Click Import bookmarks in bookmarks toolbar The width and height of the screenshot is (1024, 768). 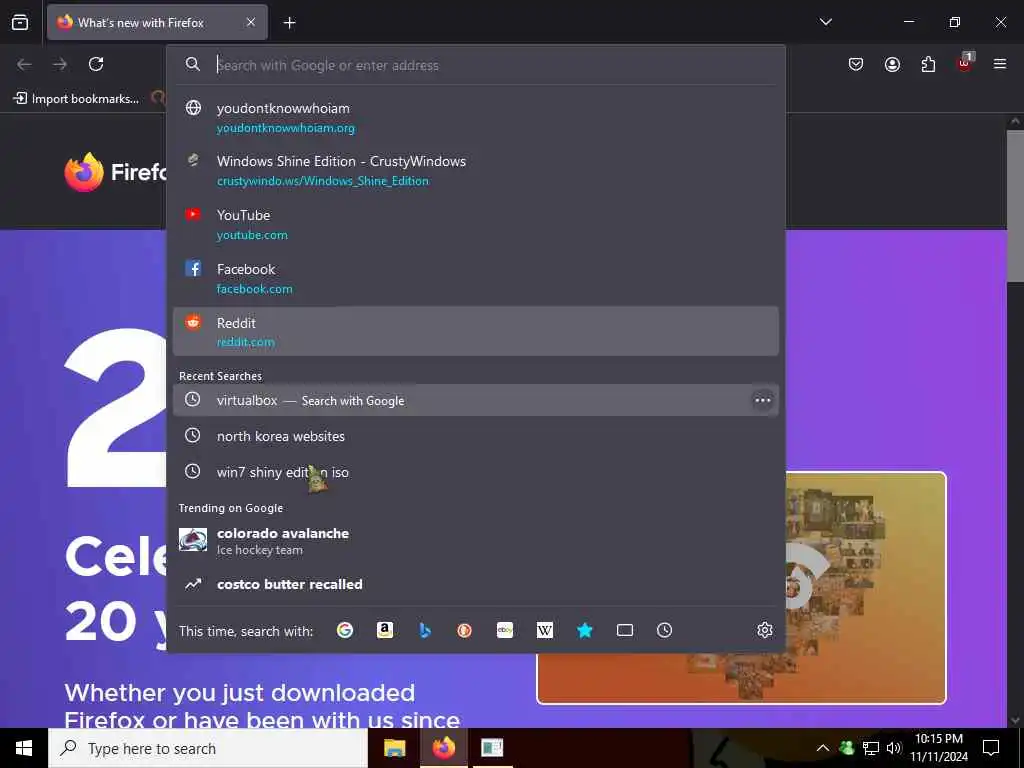point(76,99)
